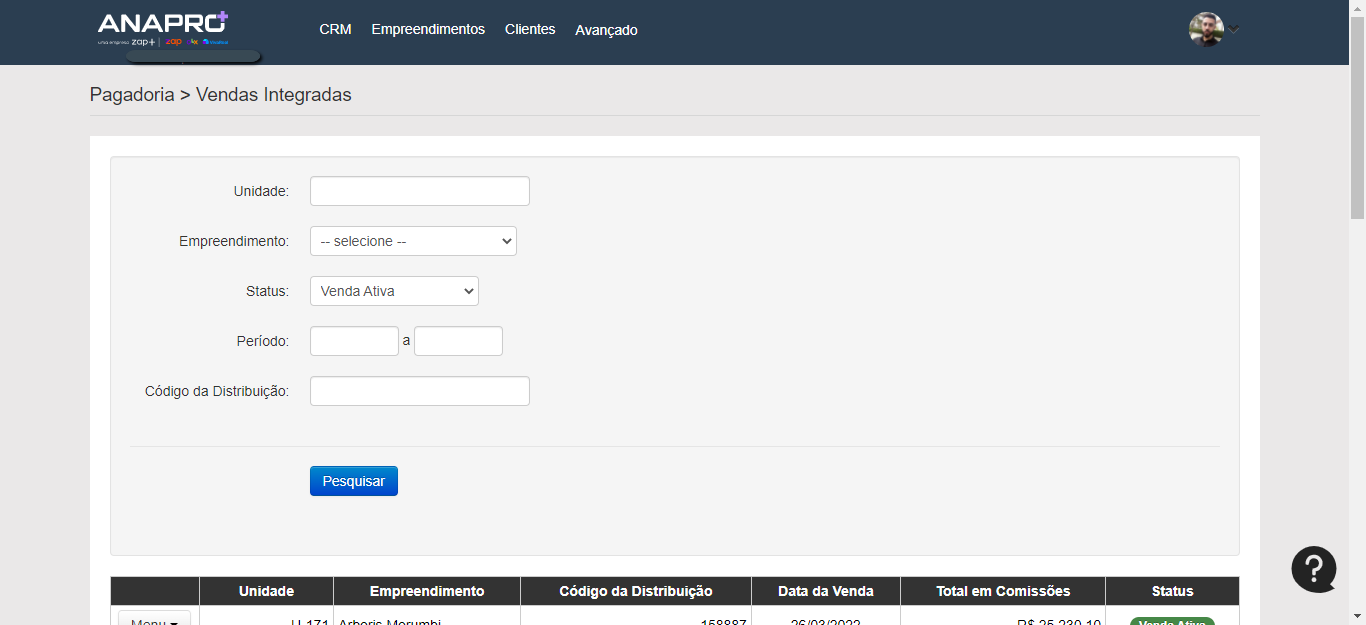Click the Período start date field
The image size is (1366, 625).
click(x=354, y=341)
